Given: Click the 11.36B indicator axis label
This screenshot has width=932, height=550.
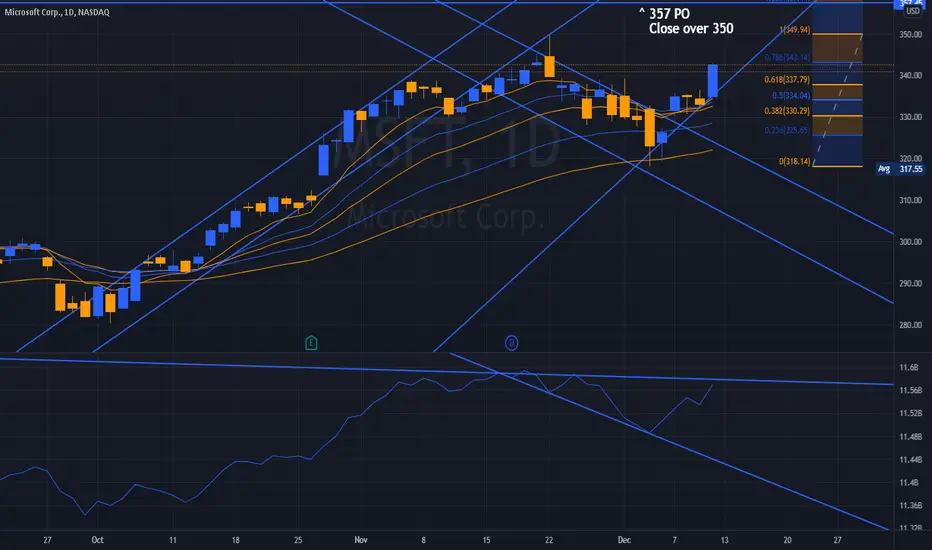Looking at the screenshot, I should point(911,505).
